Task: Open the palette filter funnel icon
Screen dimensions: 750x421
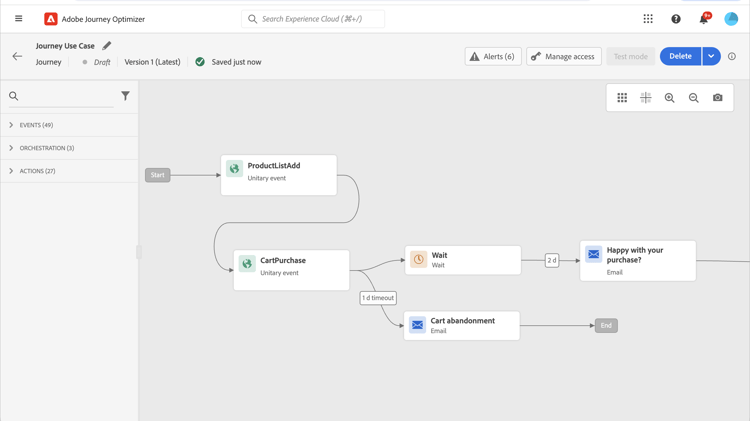Action: pyautogui.click(x=125, y=96)
